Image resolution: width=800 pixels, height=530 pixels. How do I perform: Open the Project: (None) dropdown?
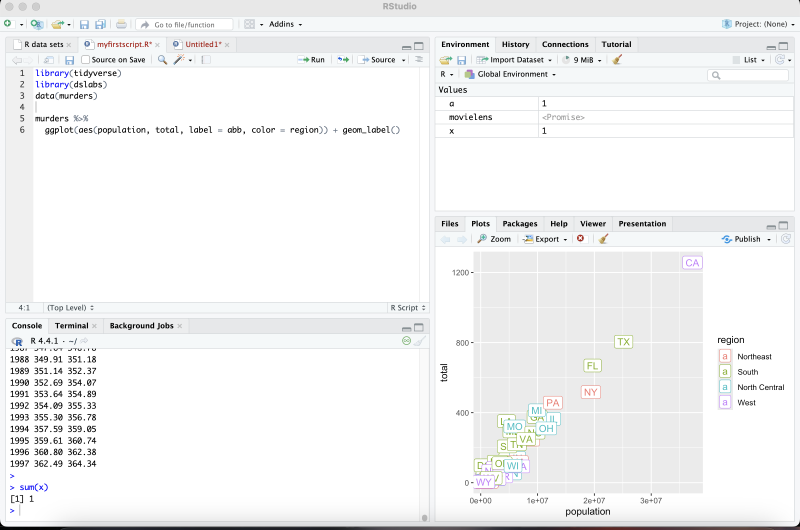point(759,24)
